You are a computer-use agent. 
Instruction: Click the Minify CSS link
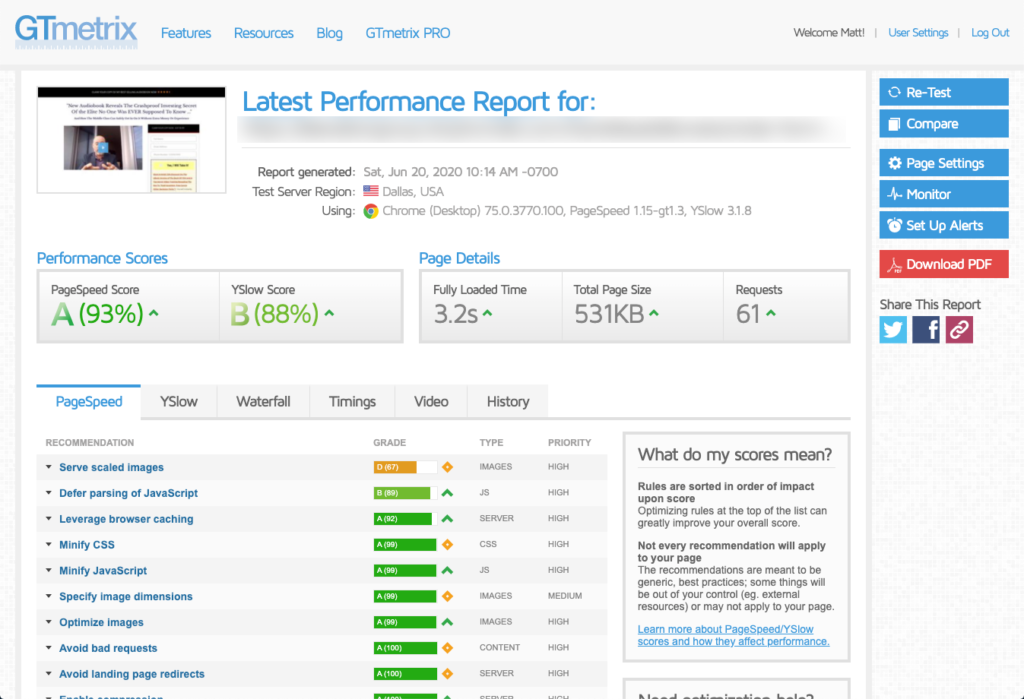coord(87,544)
